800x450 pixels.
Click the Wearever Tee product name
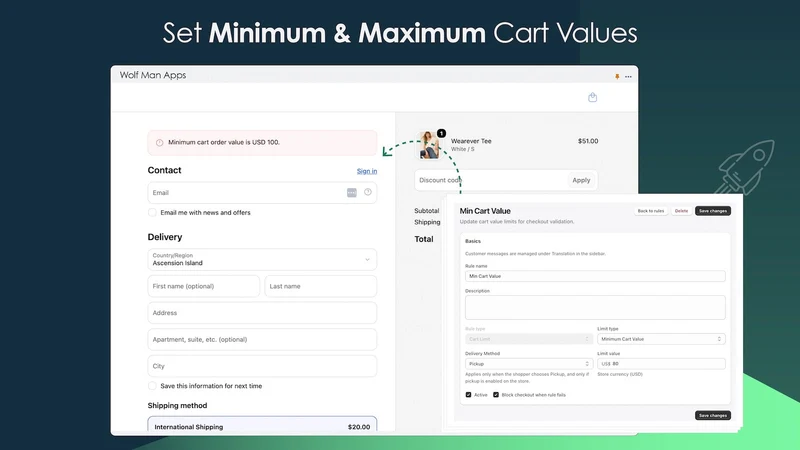pyautogui.click(x=471, y=141)
